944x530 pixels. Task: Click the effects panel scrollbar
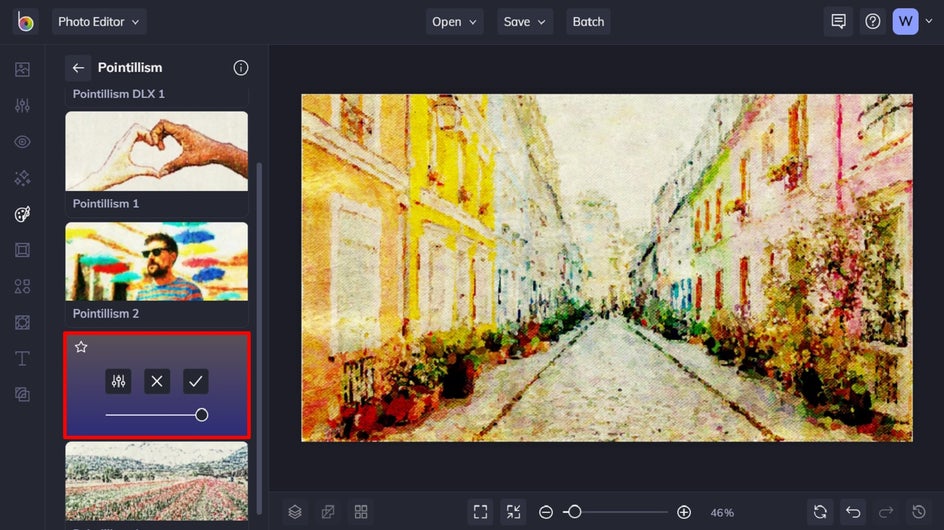click(259, 337)
